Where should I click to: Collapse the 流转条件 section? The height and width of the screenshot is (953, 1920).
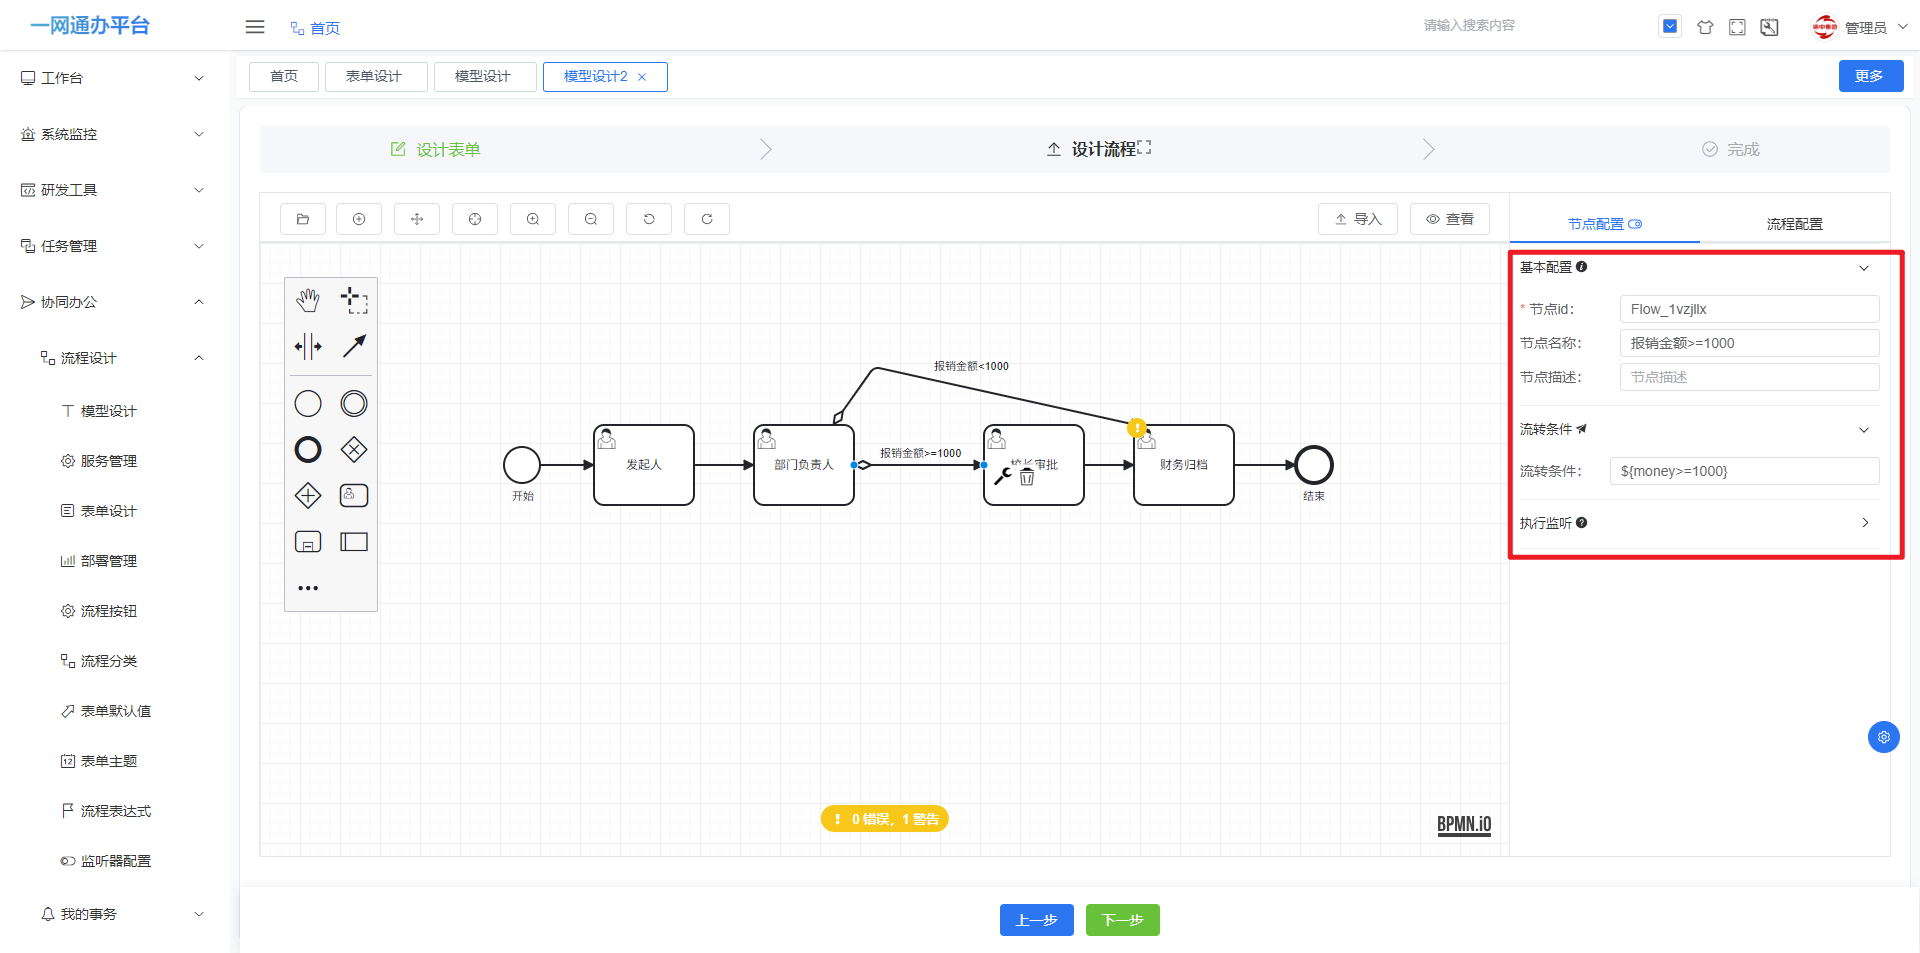click(1864, 430)
